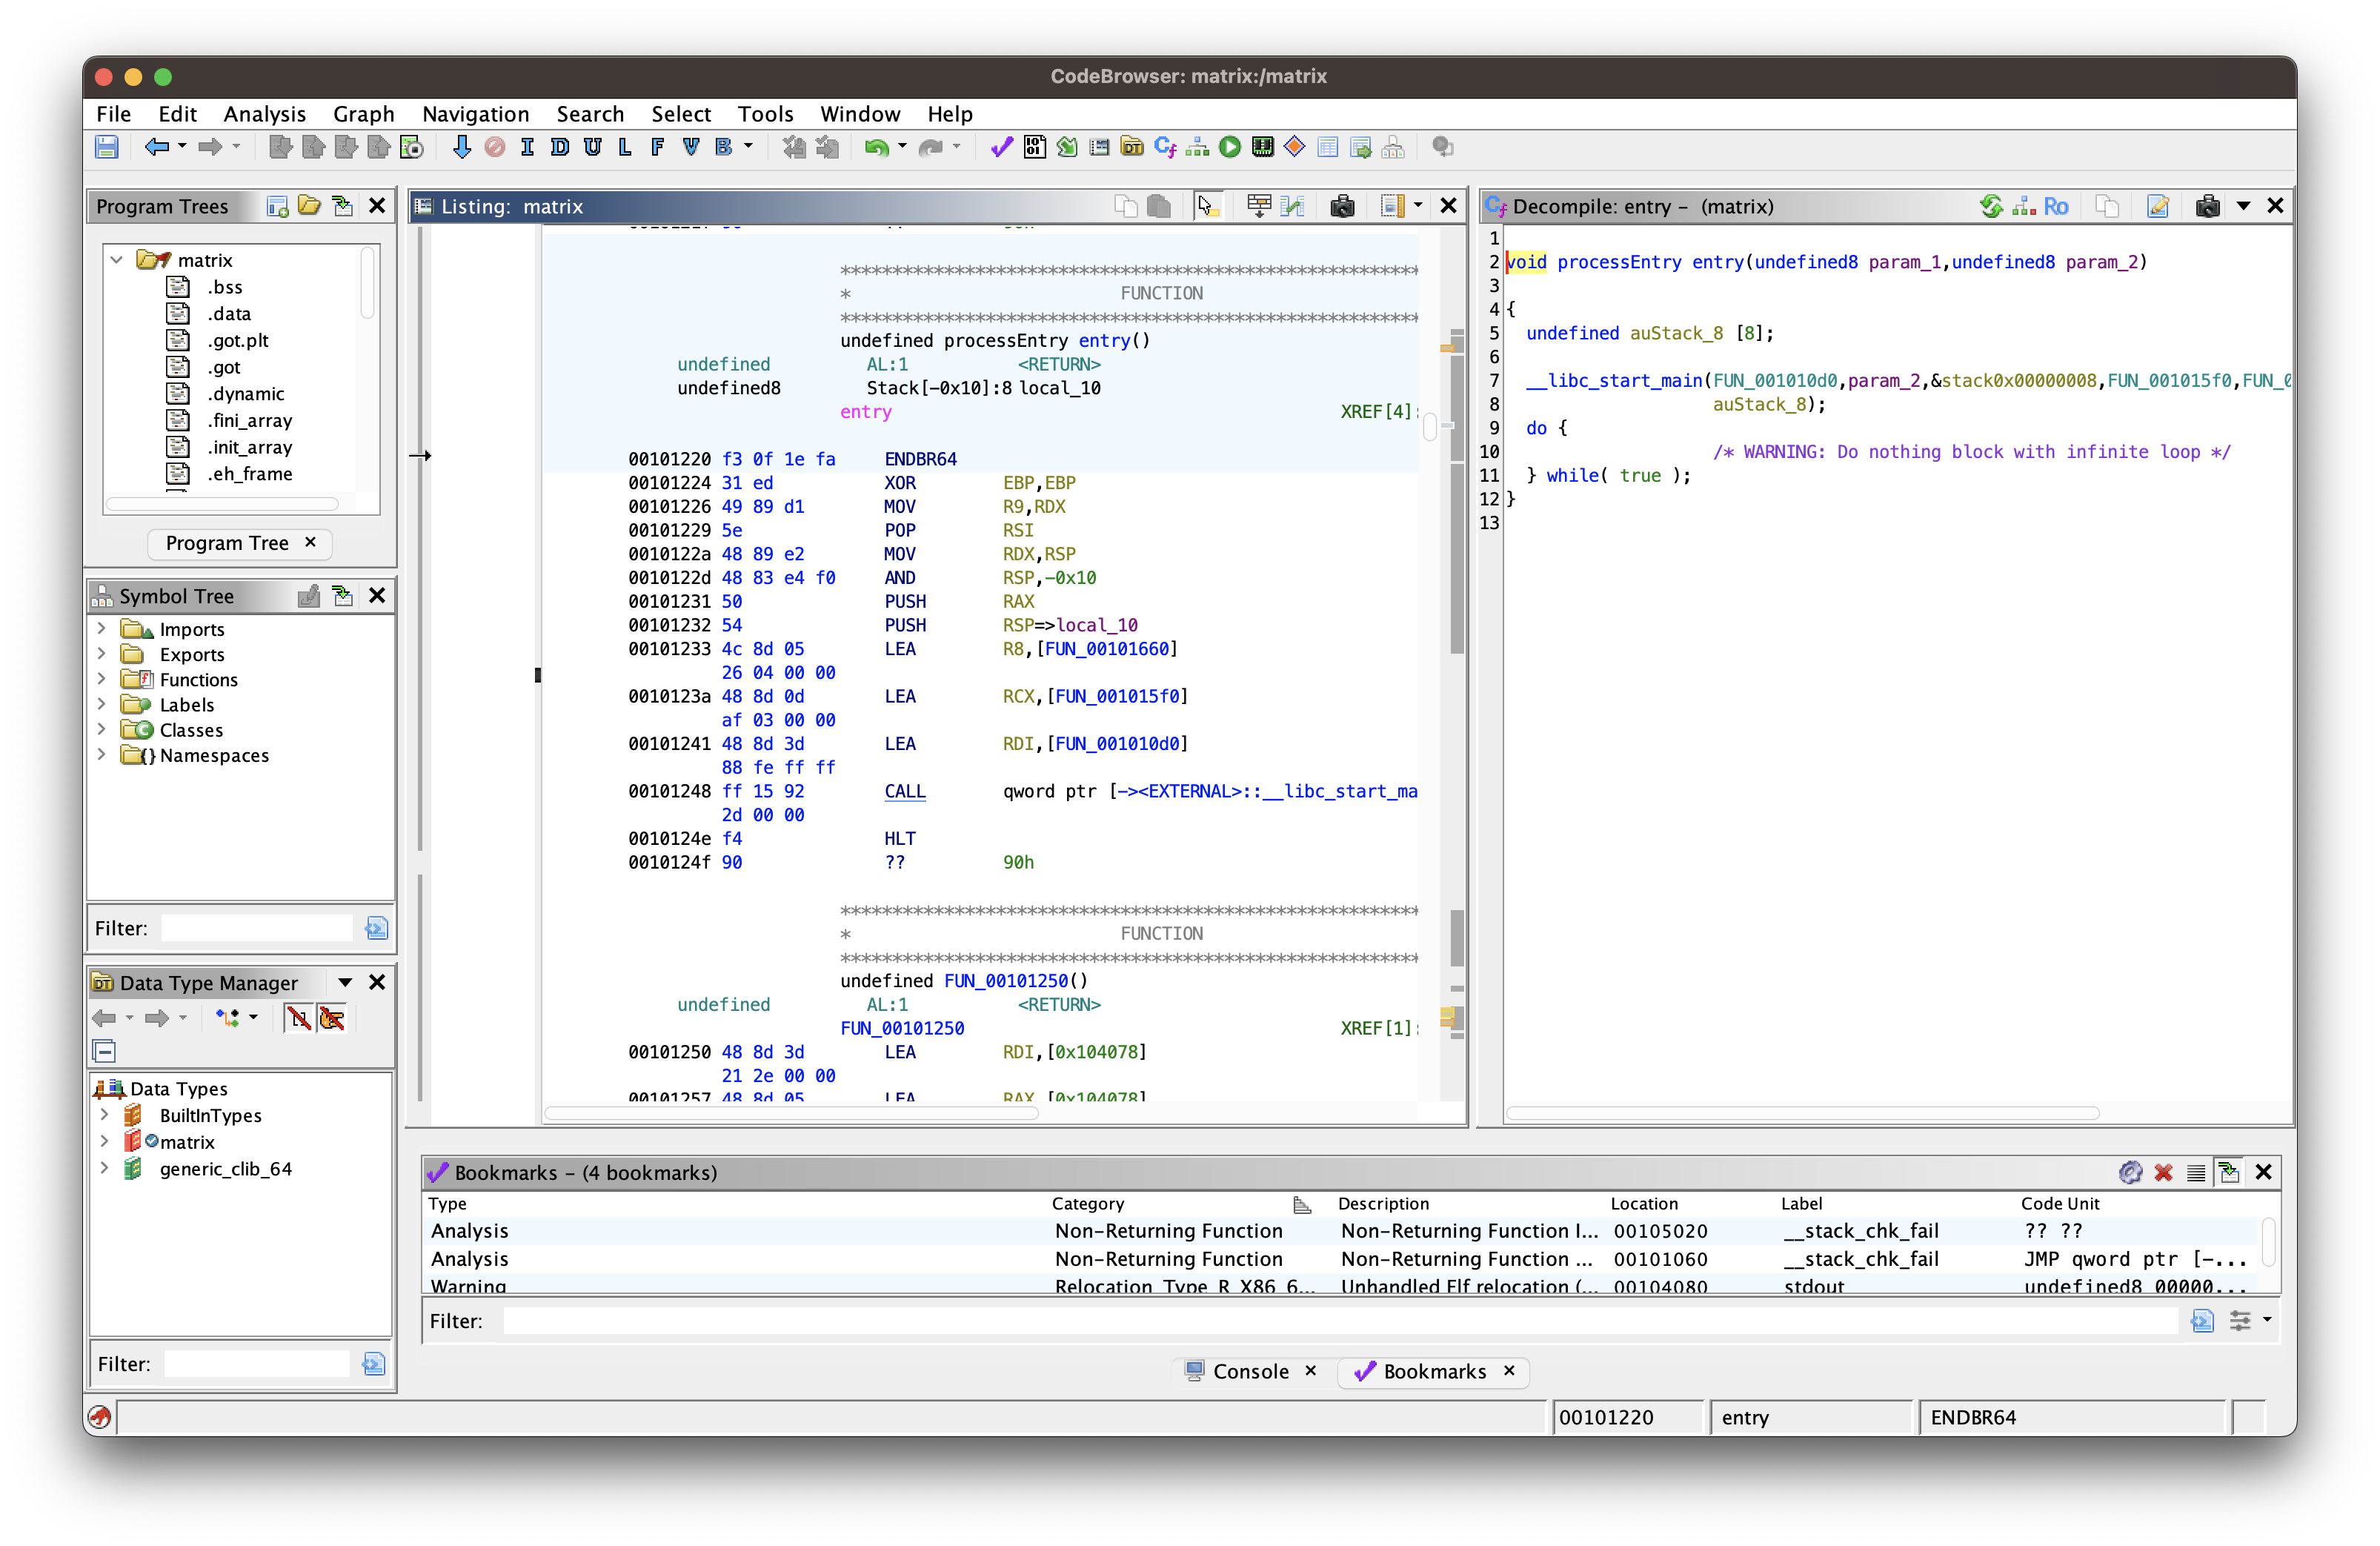Open Data Type Manager toolbar icon

(1132, 148)
